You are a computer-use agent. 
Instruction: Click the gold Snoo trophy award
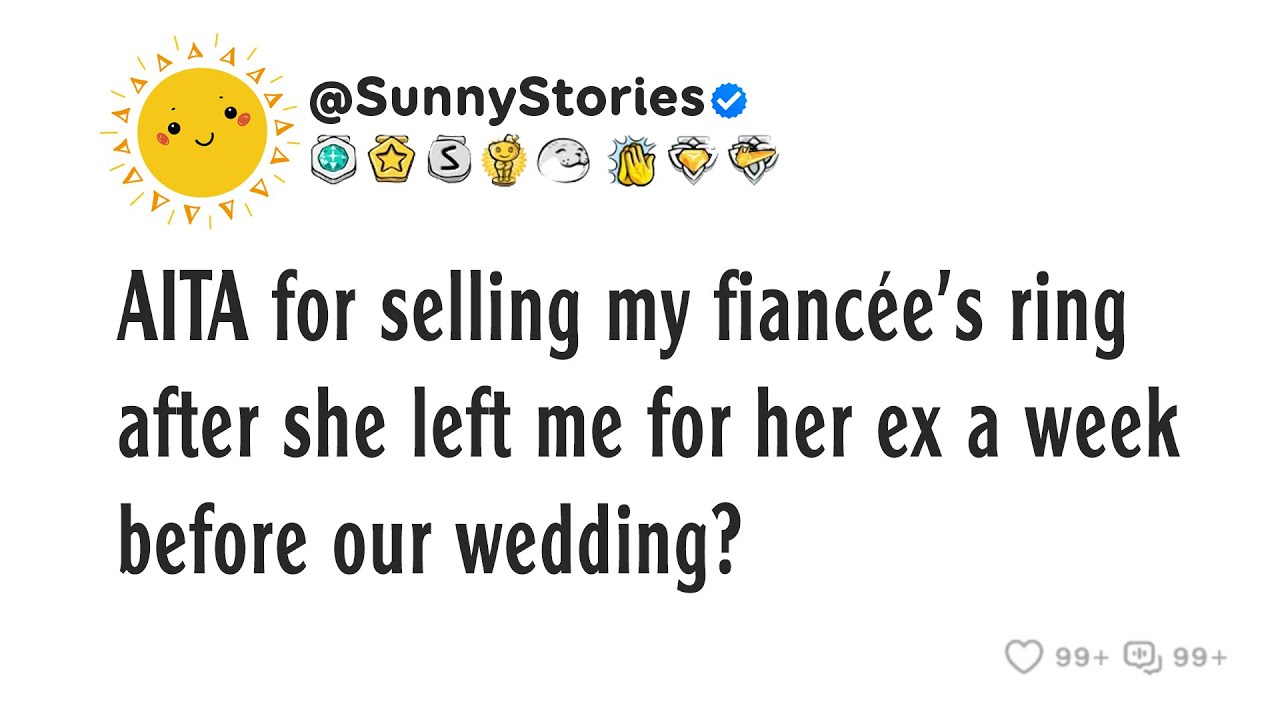pos(503,160)
